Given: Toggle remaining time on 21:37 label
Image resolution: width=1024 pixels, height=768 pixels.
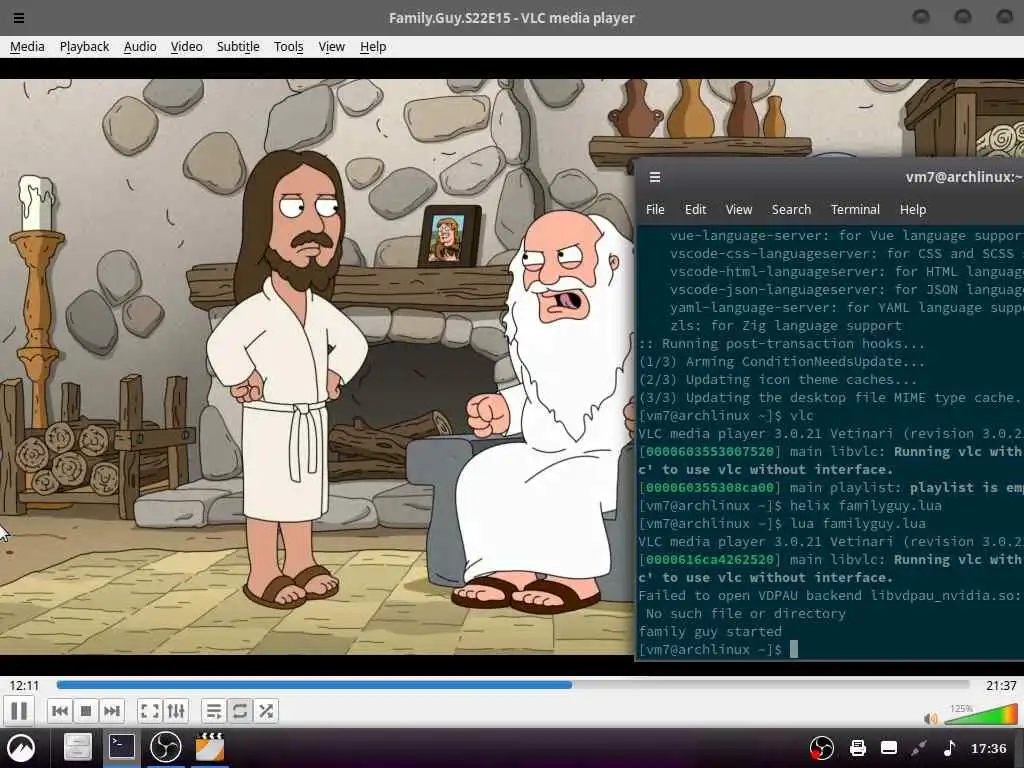Looking at the screenshot, I should tap(1001, 686).
